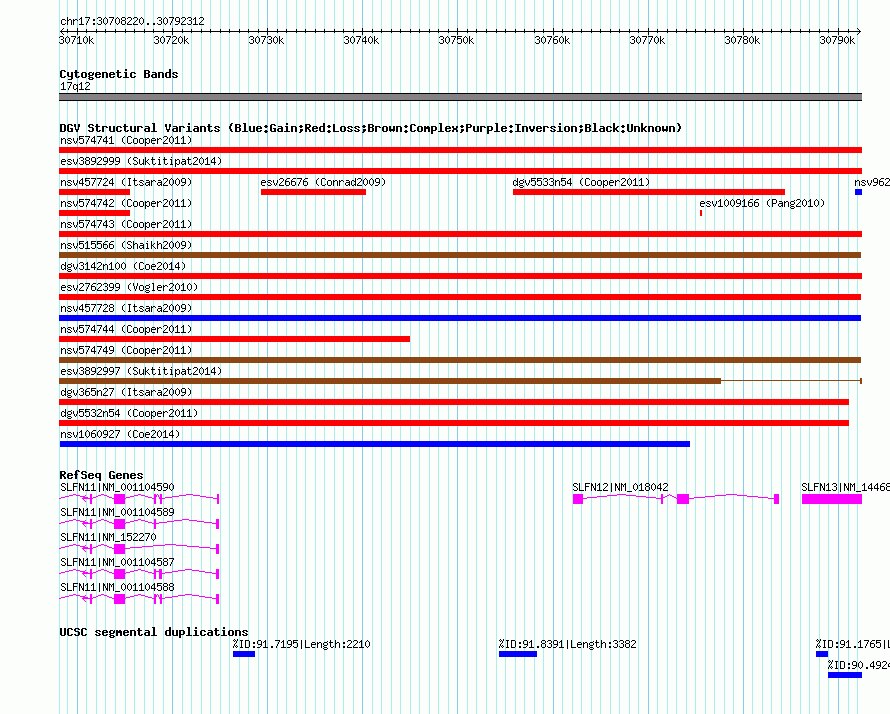890x714 pixels.
Task: Select the SLFN13 magenta exon block
Action: tap(832, 499)
